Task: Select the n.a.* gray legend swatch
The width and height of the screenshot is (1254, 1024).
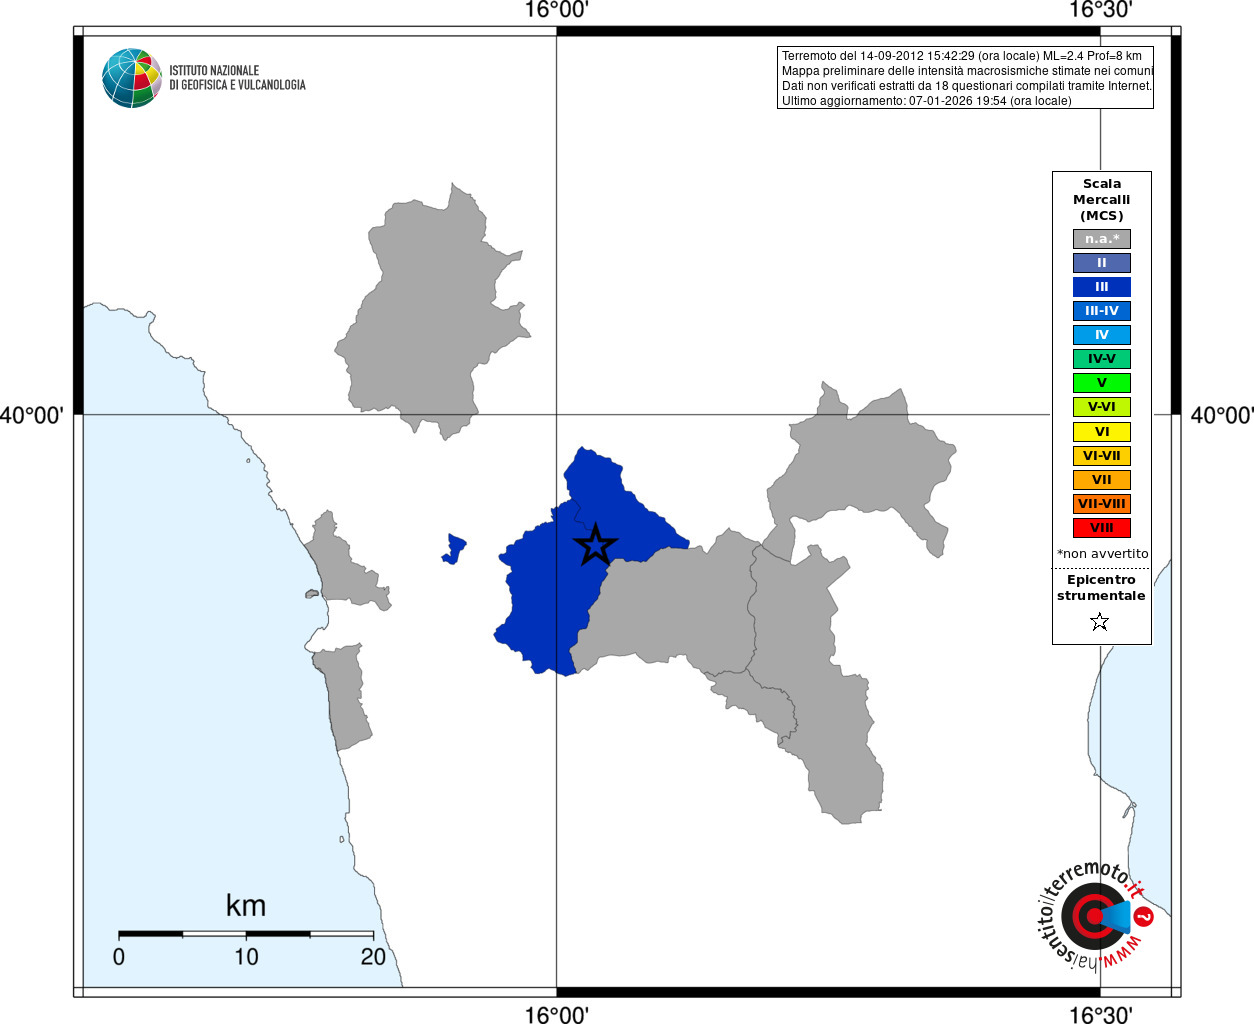Action: [x=1102, y=239]
